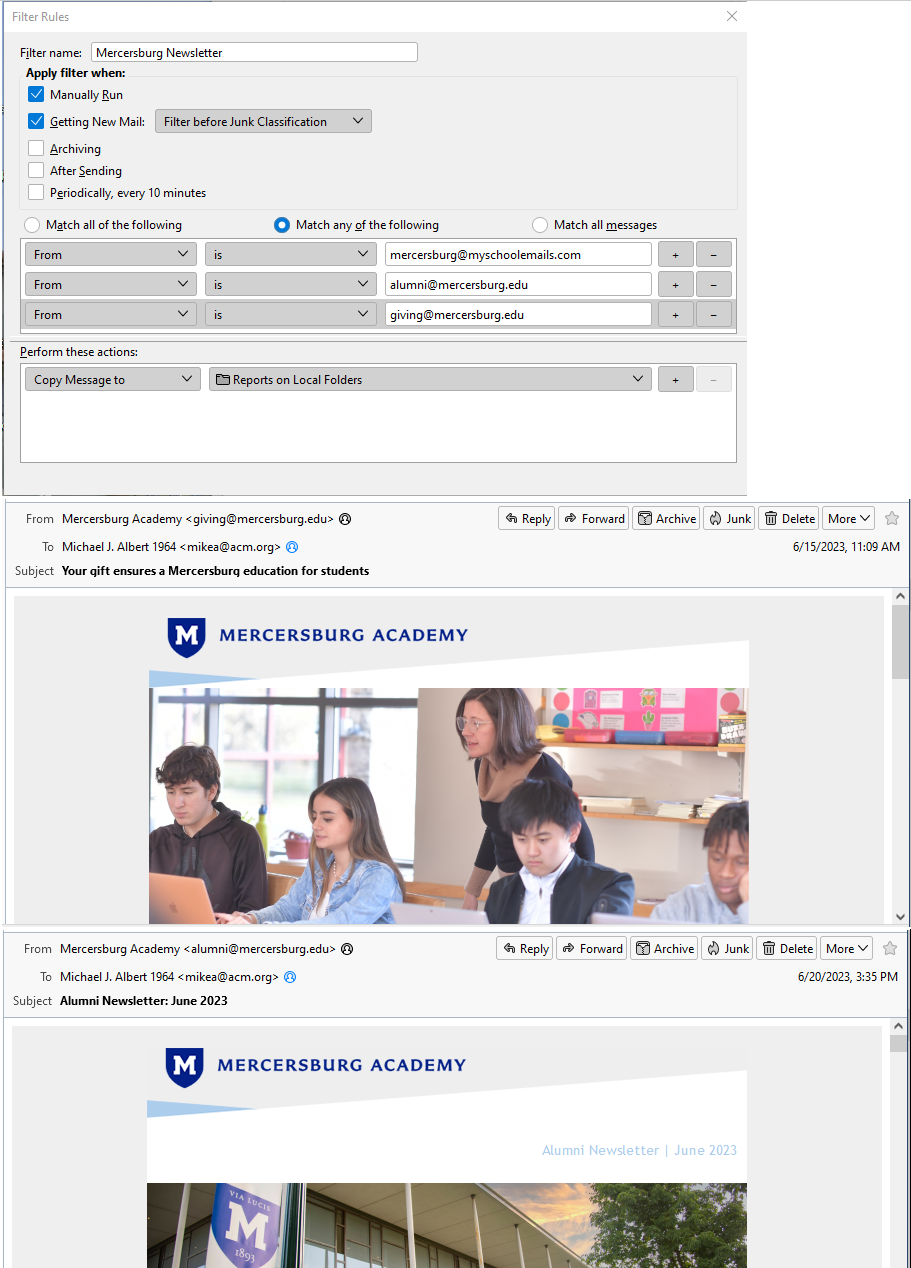Open More menu for Alumni Newsletter email
The width and height of the screenshot is (911, 1268).
(846, 949)
